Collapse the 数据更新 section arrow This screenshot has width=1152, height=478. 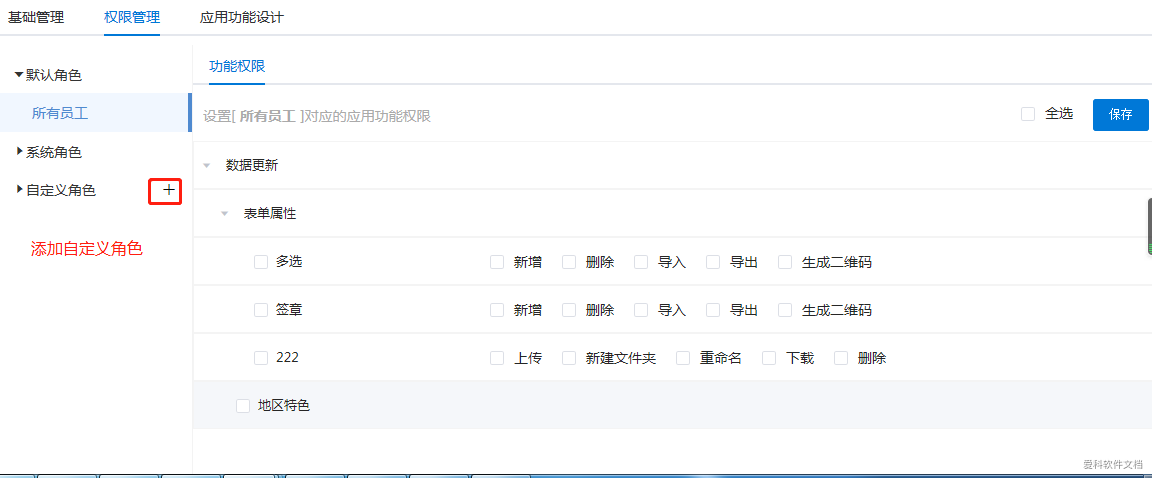coord(206,166)
